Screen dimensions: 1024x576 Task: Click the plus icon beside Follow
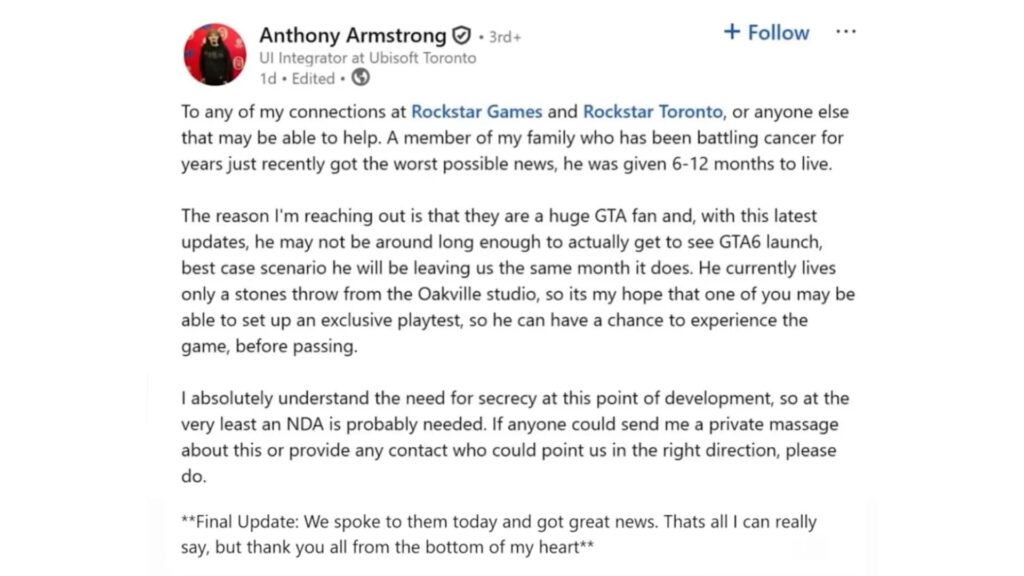[731, 32]
